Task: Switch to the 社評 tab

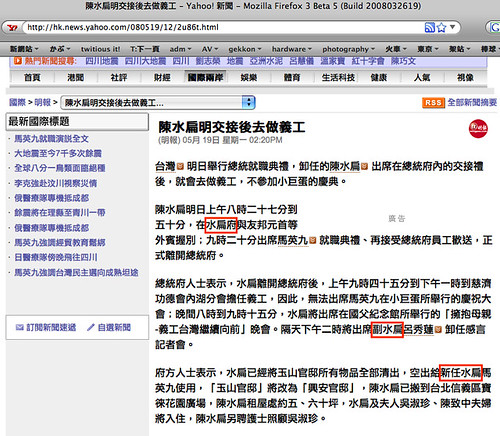Action: click(119, 77)
